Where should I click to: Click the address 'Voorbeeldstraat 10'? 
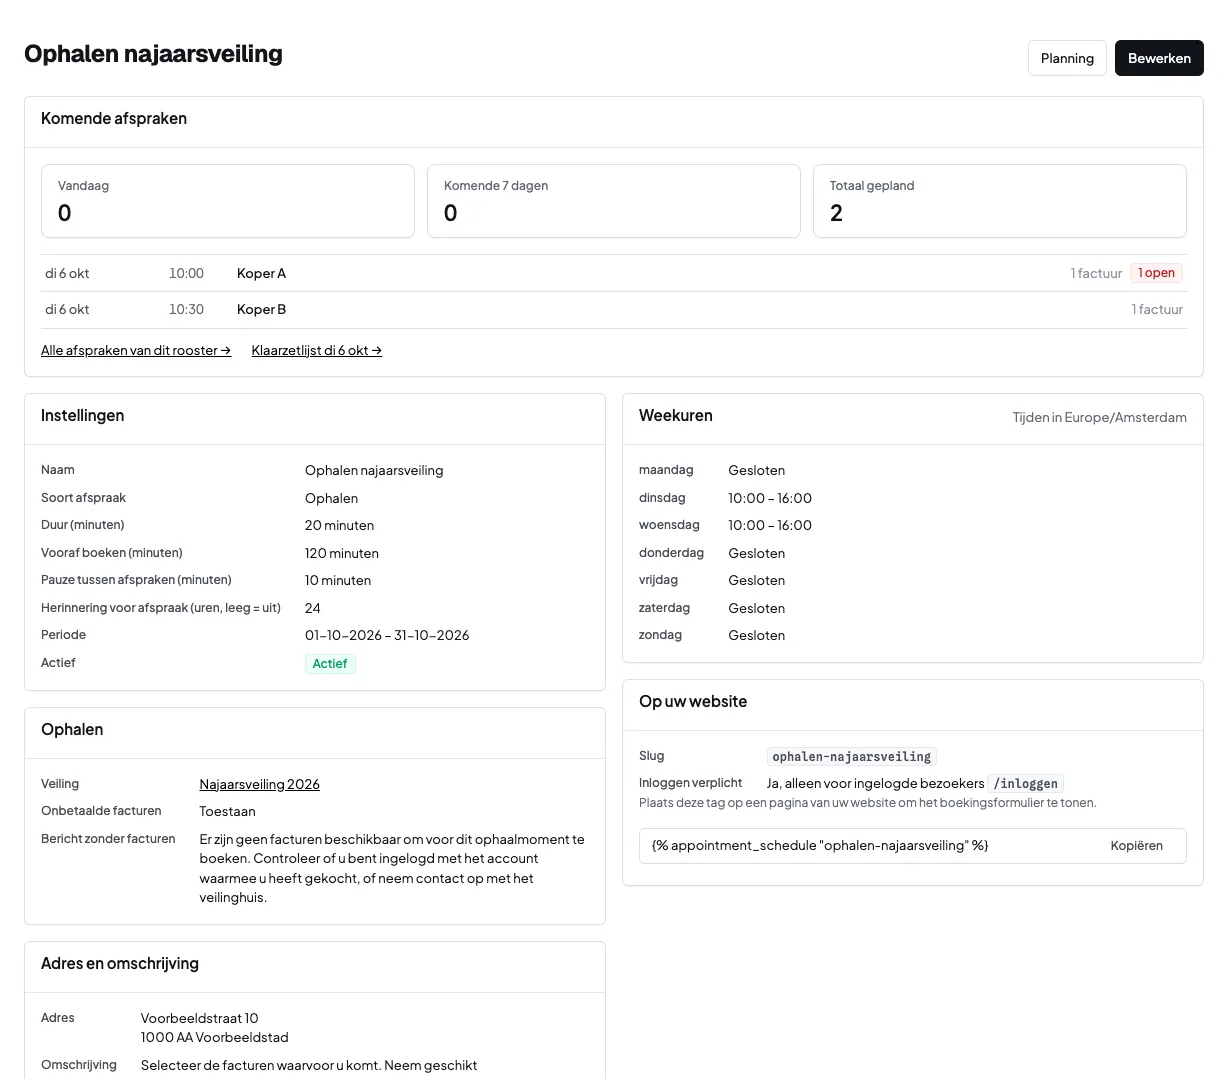(x=200, y=1018)
